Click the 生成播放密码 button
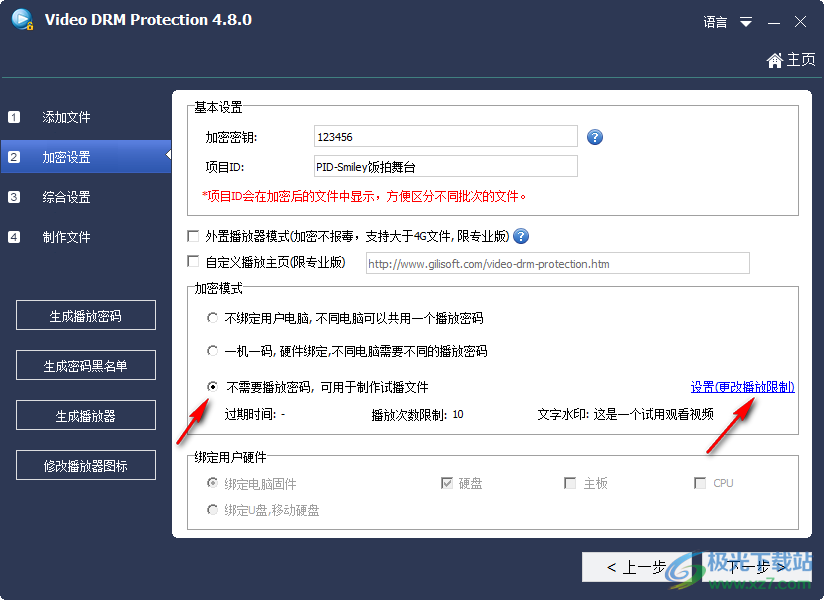 click(86, 315)
